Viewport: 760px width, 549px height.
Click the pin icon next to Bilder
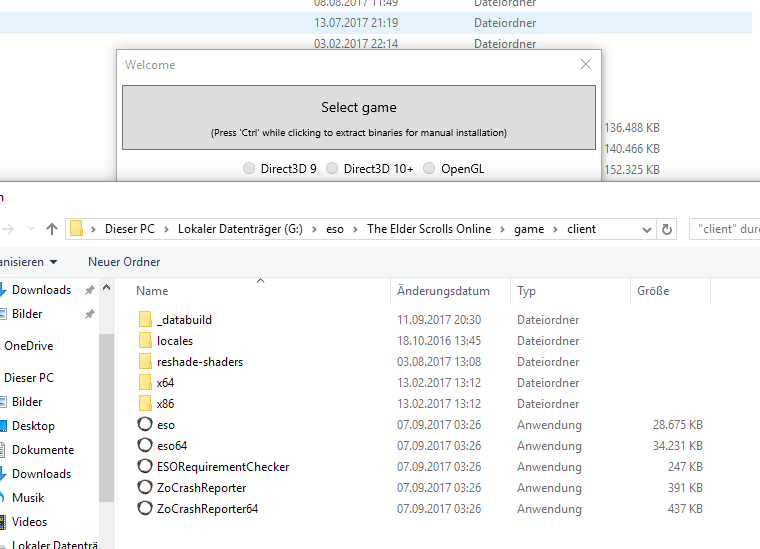coord(90,314)
